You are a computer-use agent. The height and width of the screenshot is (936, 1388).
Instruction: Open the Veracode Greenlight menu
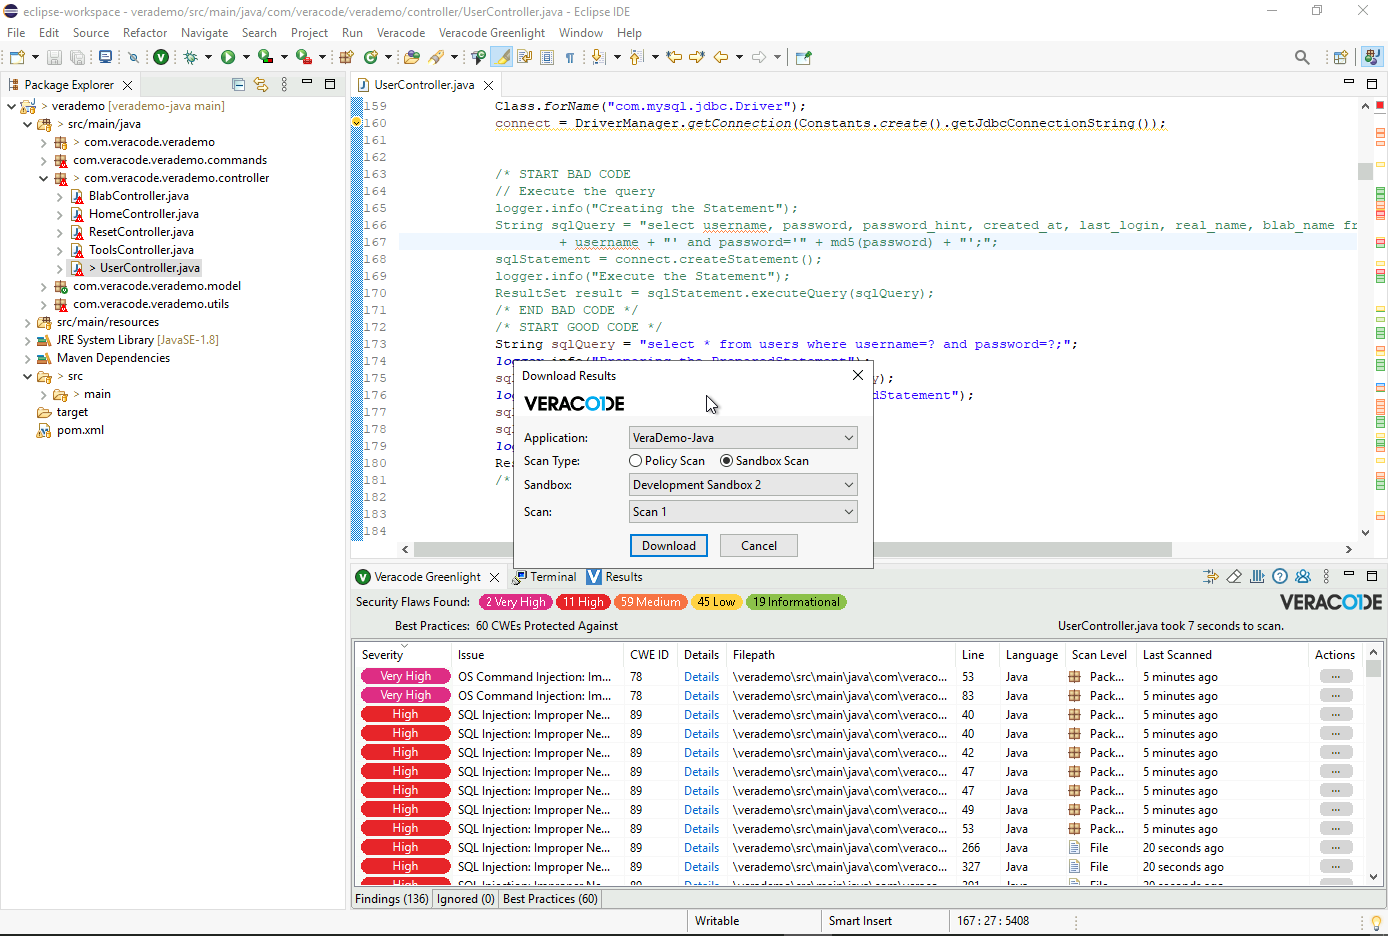click(x=492, y=33)
